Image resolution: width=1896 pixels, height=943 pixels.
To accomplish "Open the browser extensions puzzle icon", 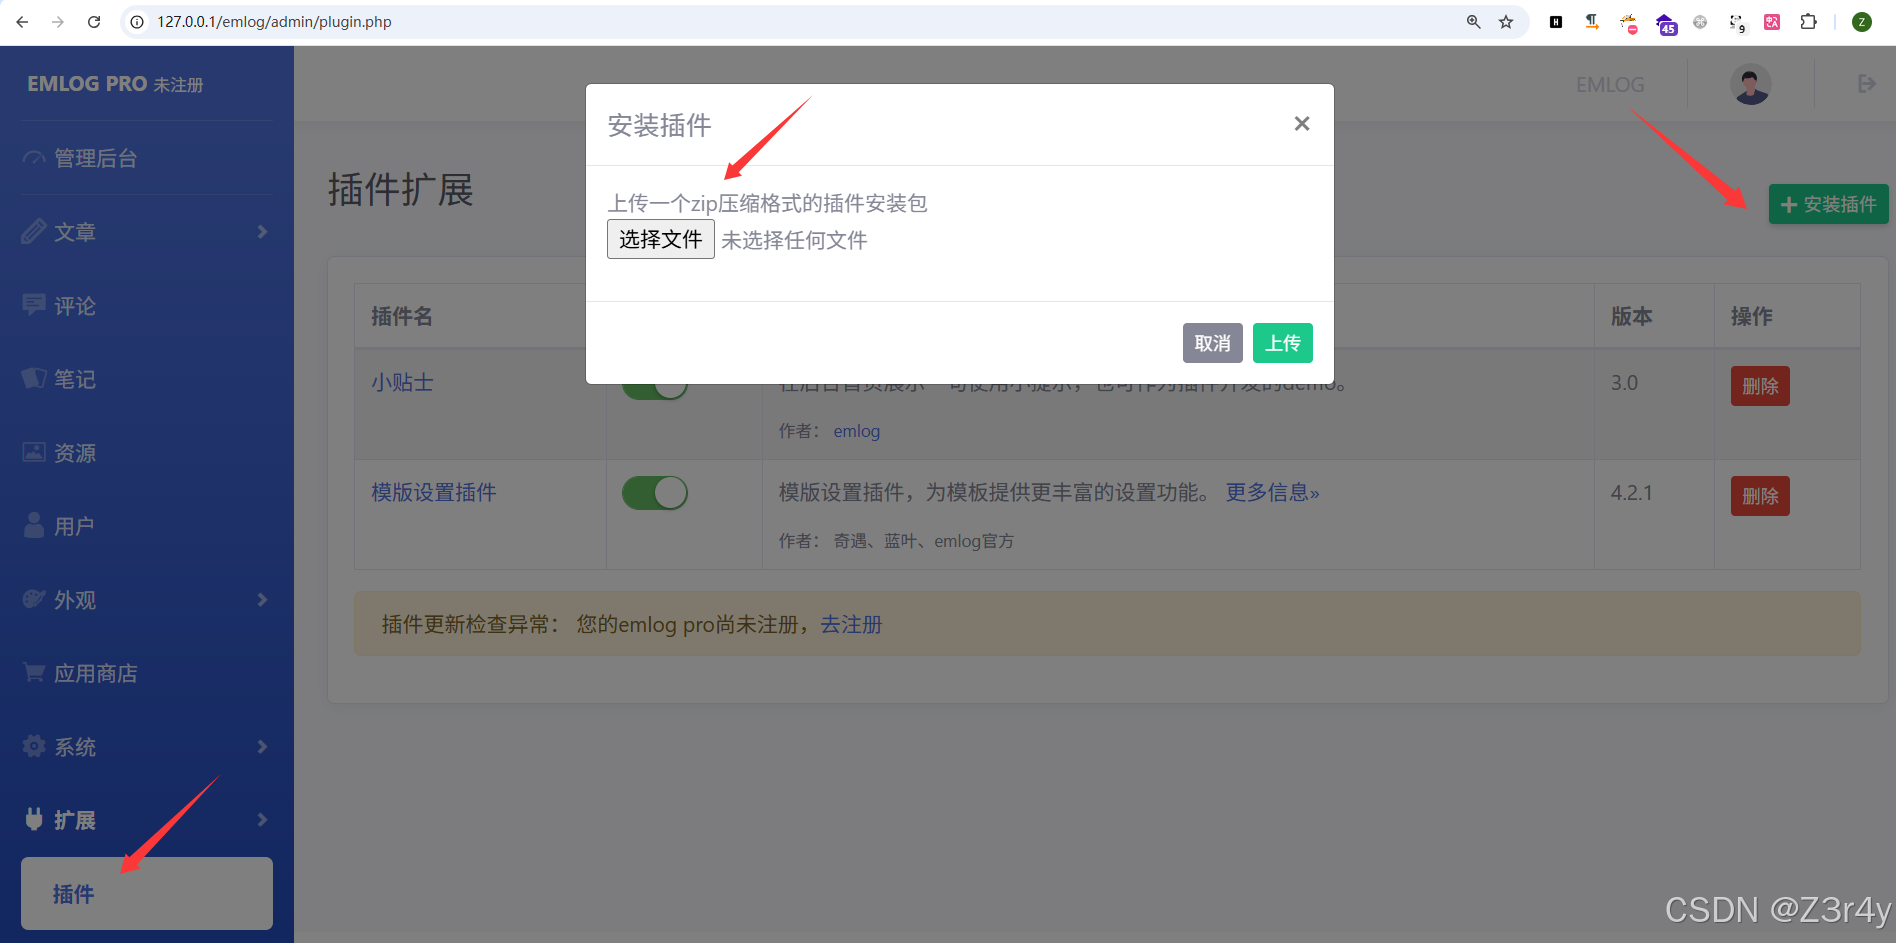I will (x=1808, y=22).
